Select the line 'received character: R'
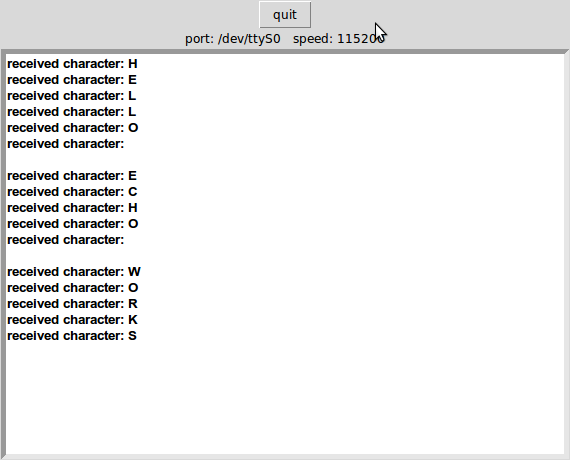 click(72, 304)
